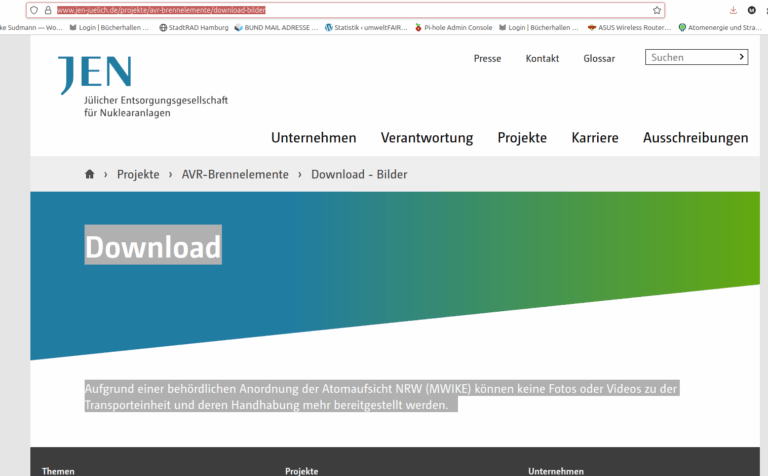This screenshot has width=768, height=476.
Task: Open the first Login Bücherhallen bookmark
Action: click(109, 27)
